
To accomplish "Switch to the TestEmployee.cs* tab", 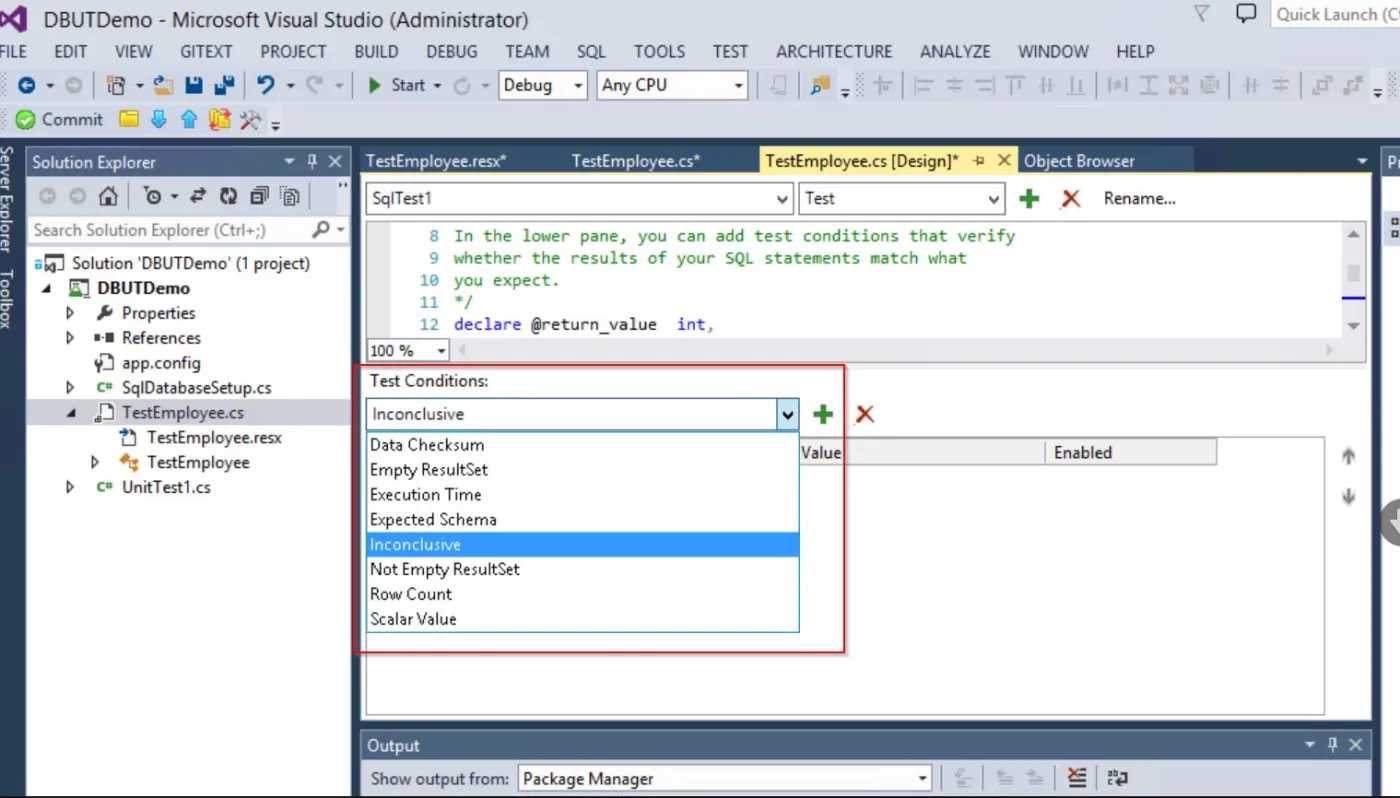I will pos(636,161).
